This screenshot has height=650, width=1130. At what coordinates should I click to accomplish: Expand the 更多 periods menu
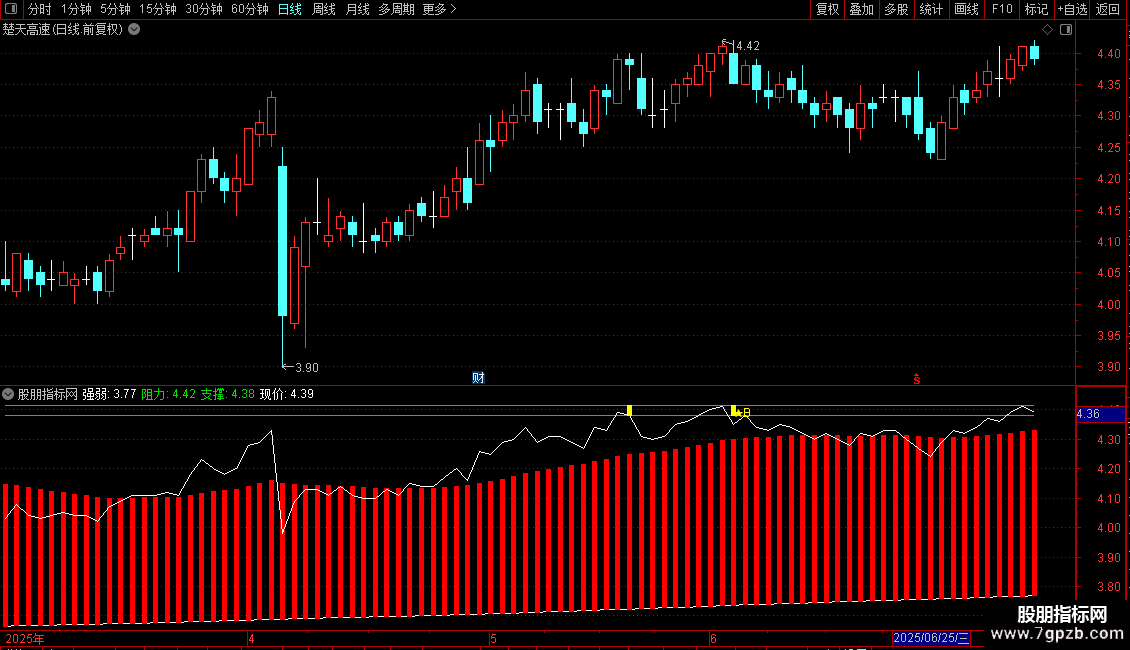click(439, 9)
